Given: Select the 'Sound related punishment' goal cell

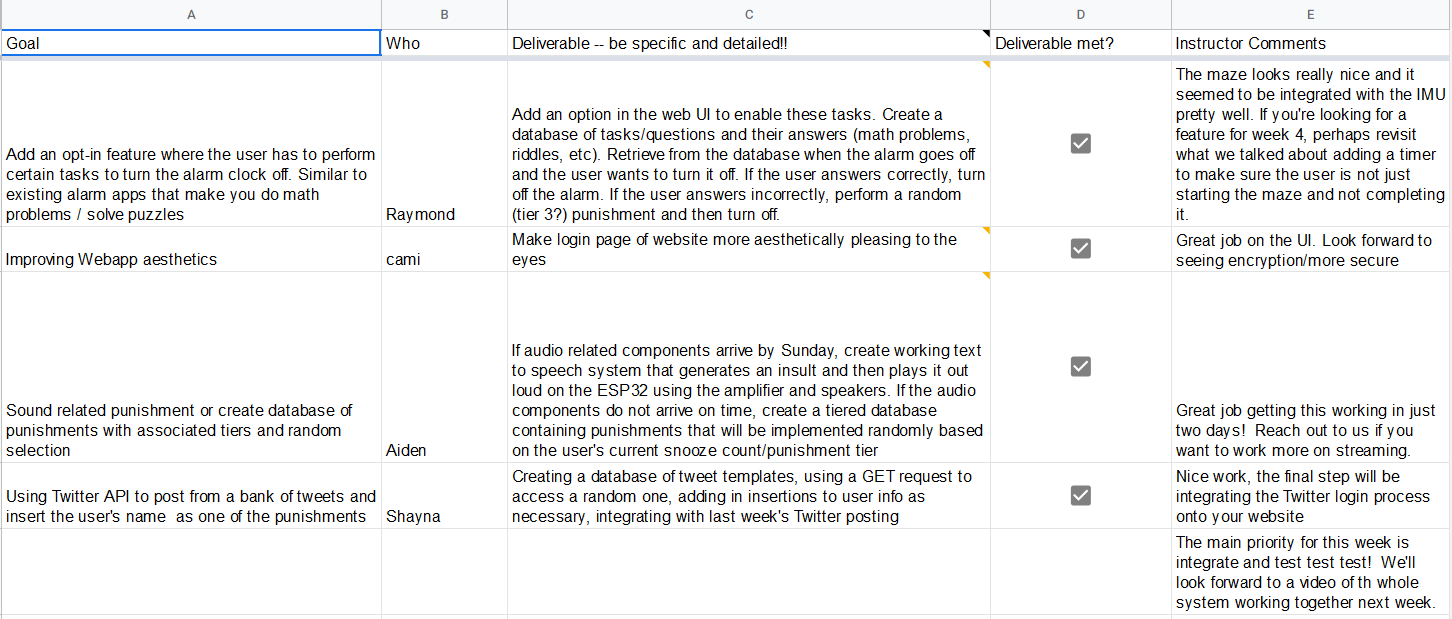Looking at the screenshot, I should pyautogui.click(x=191, y=367).
